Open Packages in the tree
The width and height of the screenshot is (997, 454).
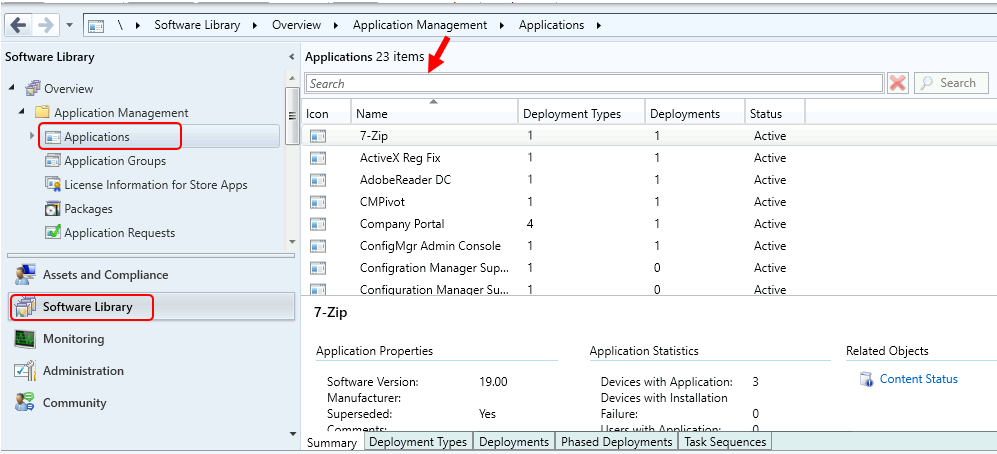88,209
